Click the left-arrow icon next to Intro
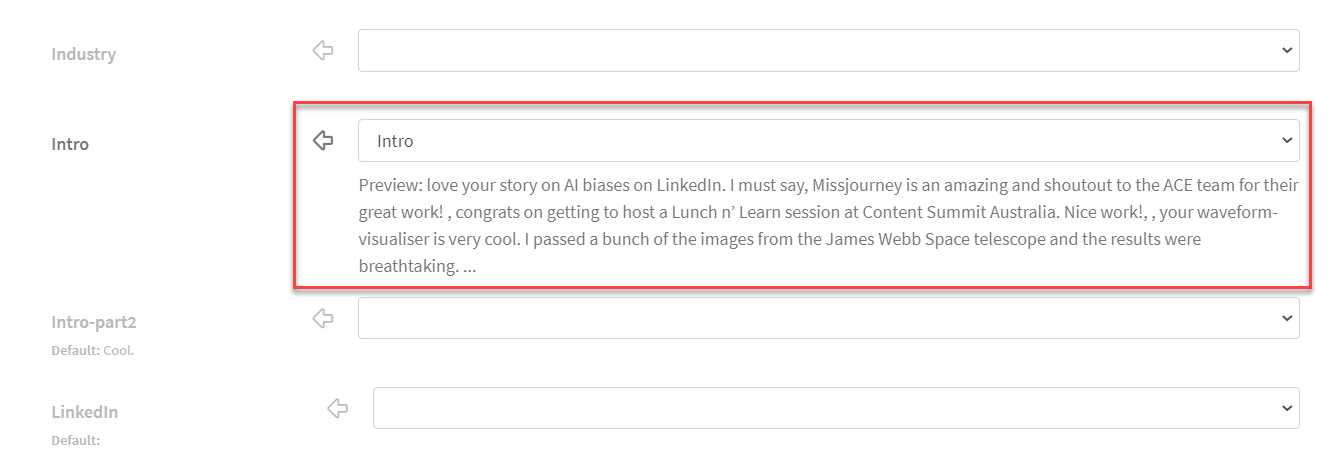 (x=322, y=140)
